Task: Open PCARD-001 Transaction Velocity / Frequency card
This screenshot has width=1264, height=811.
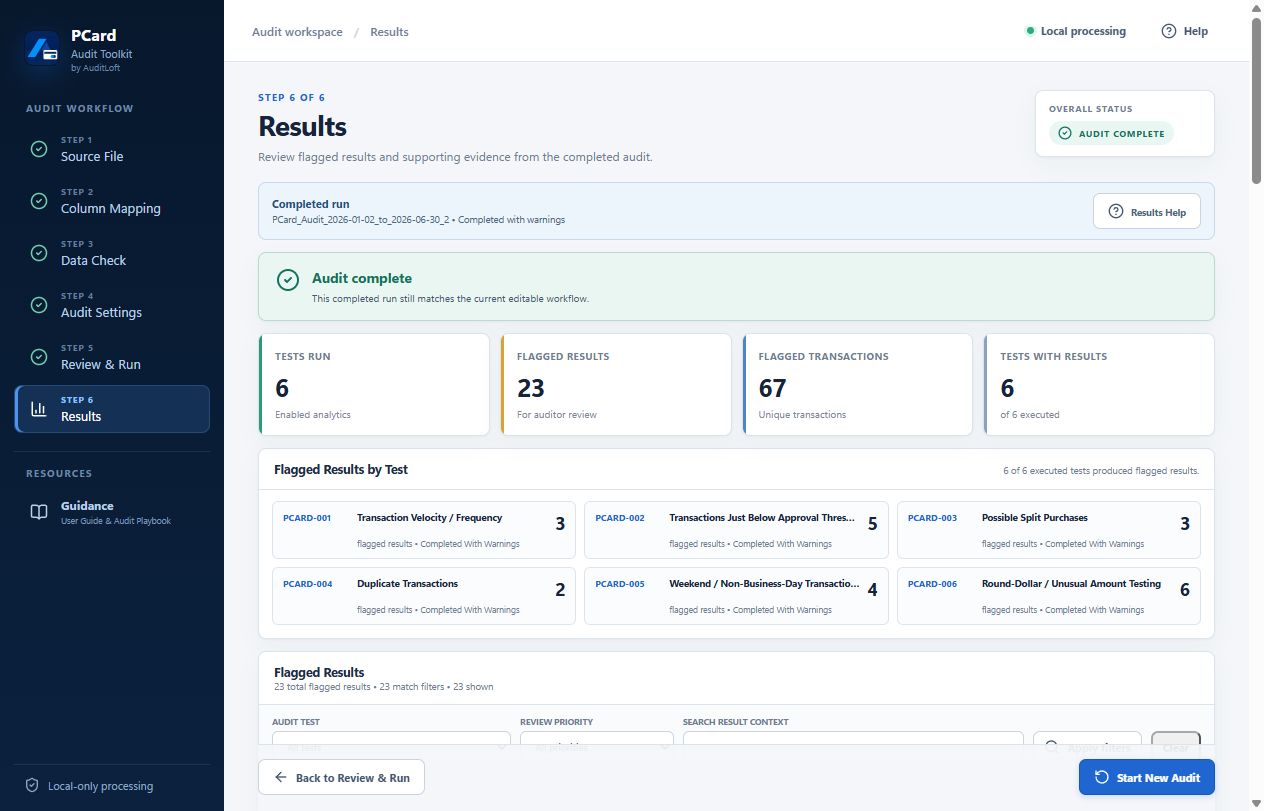Action: tap(424, 530)
